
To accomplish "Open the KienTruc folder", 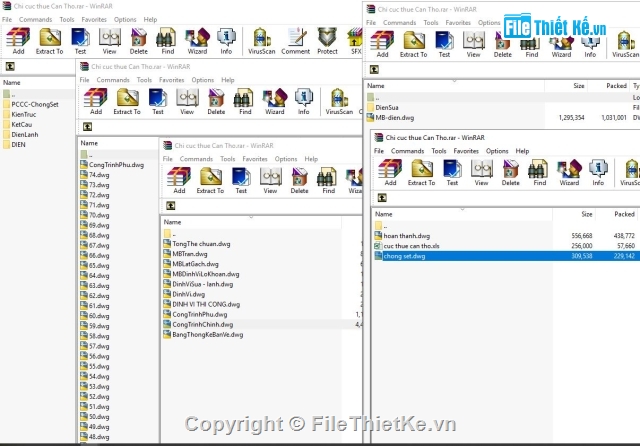I will [x=19, y=115].
